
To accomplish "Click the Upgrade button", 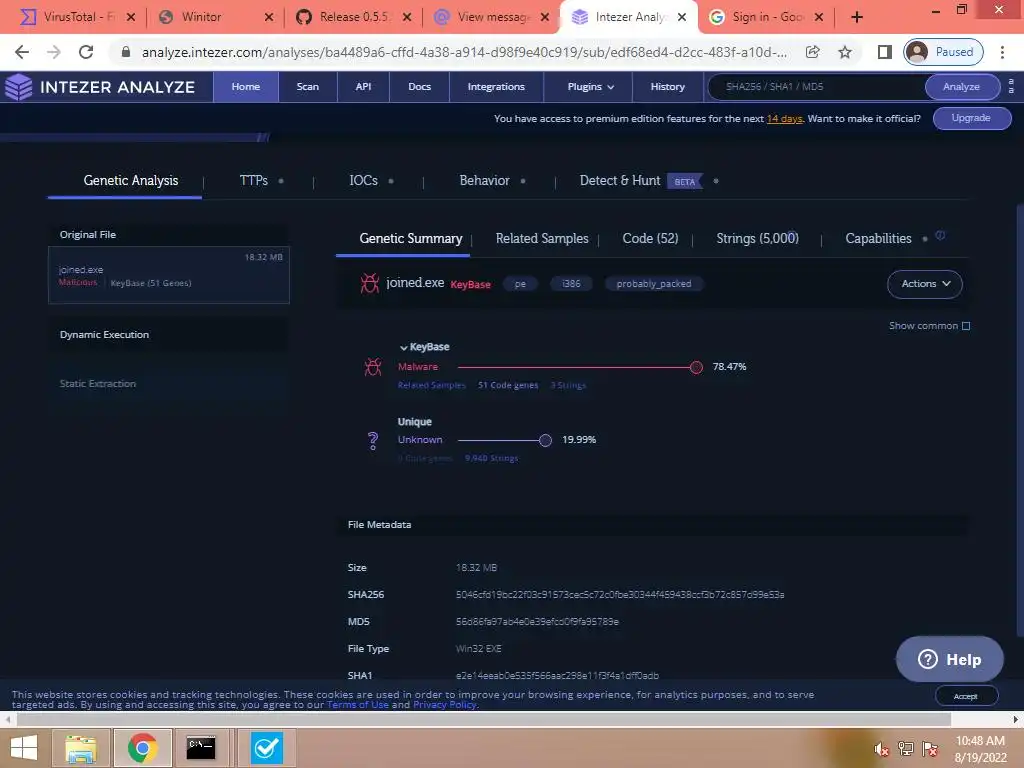I will pyautogui.click(x=971, y=118).
